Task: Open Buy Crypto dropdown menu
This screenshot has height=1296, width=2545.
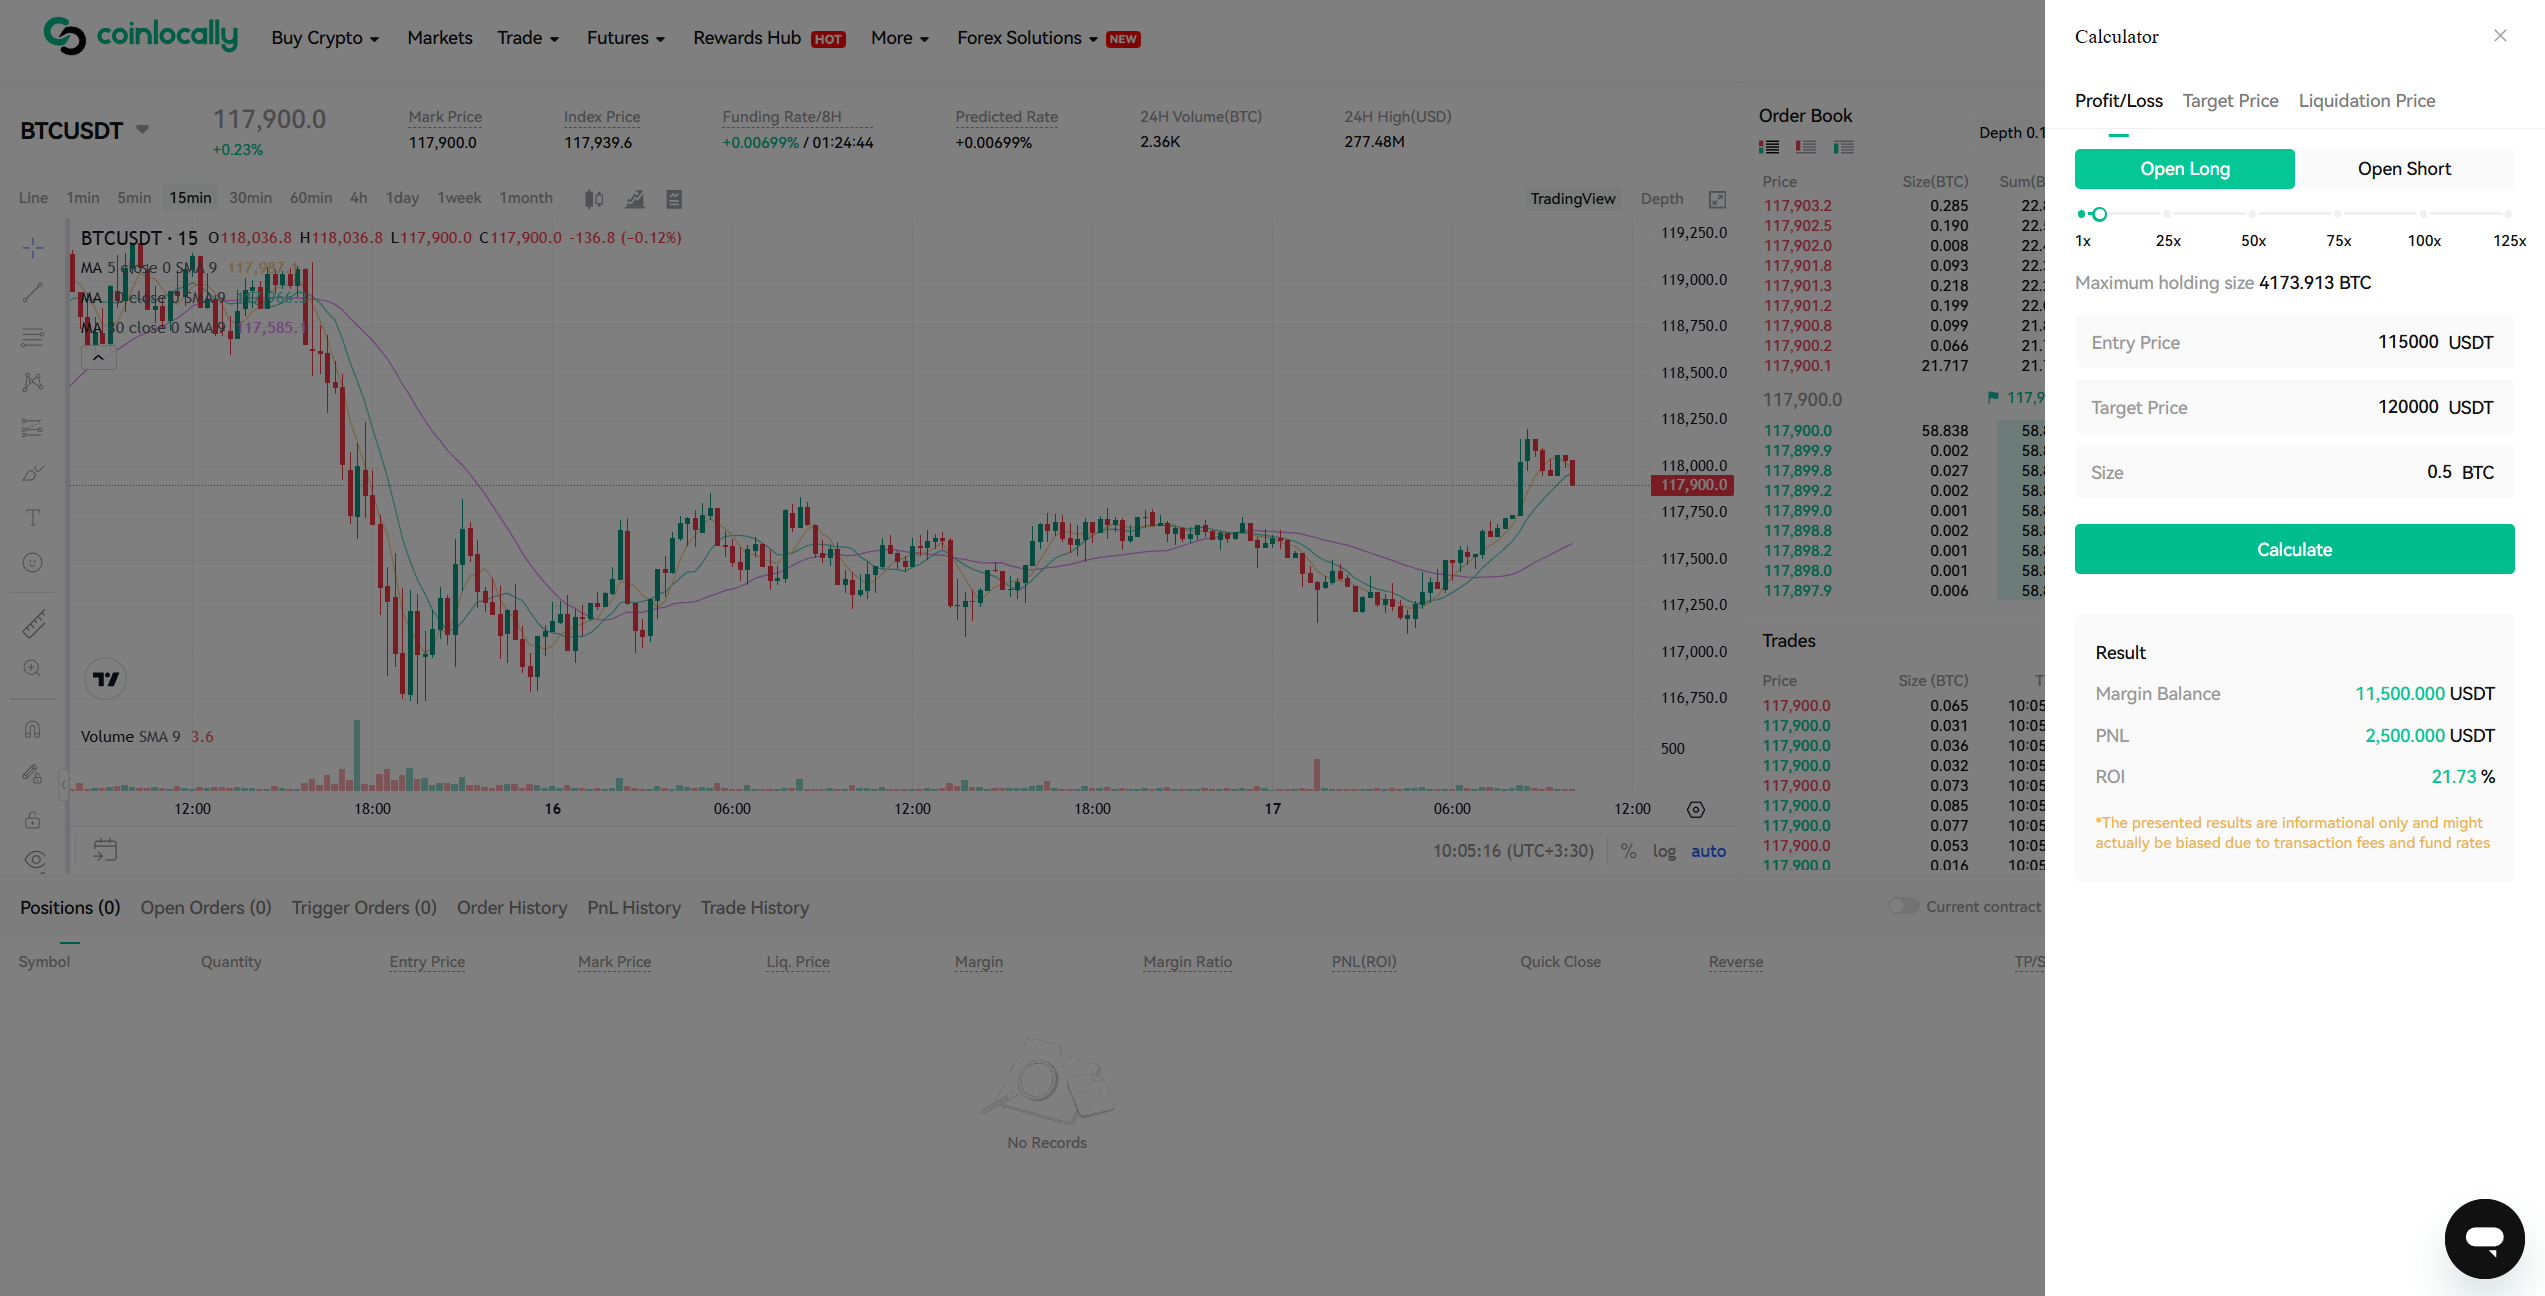Action: pyautogui.click(x=325, y=38)
